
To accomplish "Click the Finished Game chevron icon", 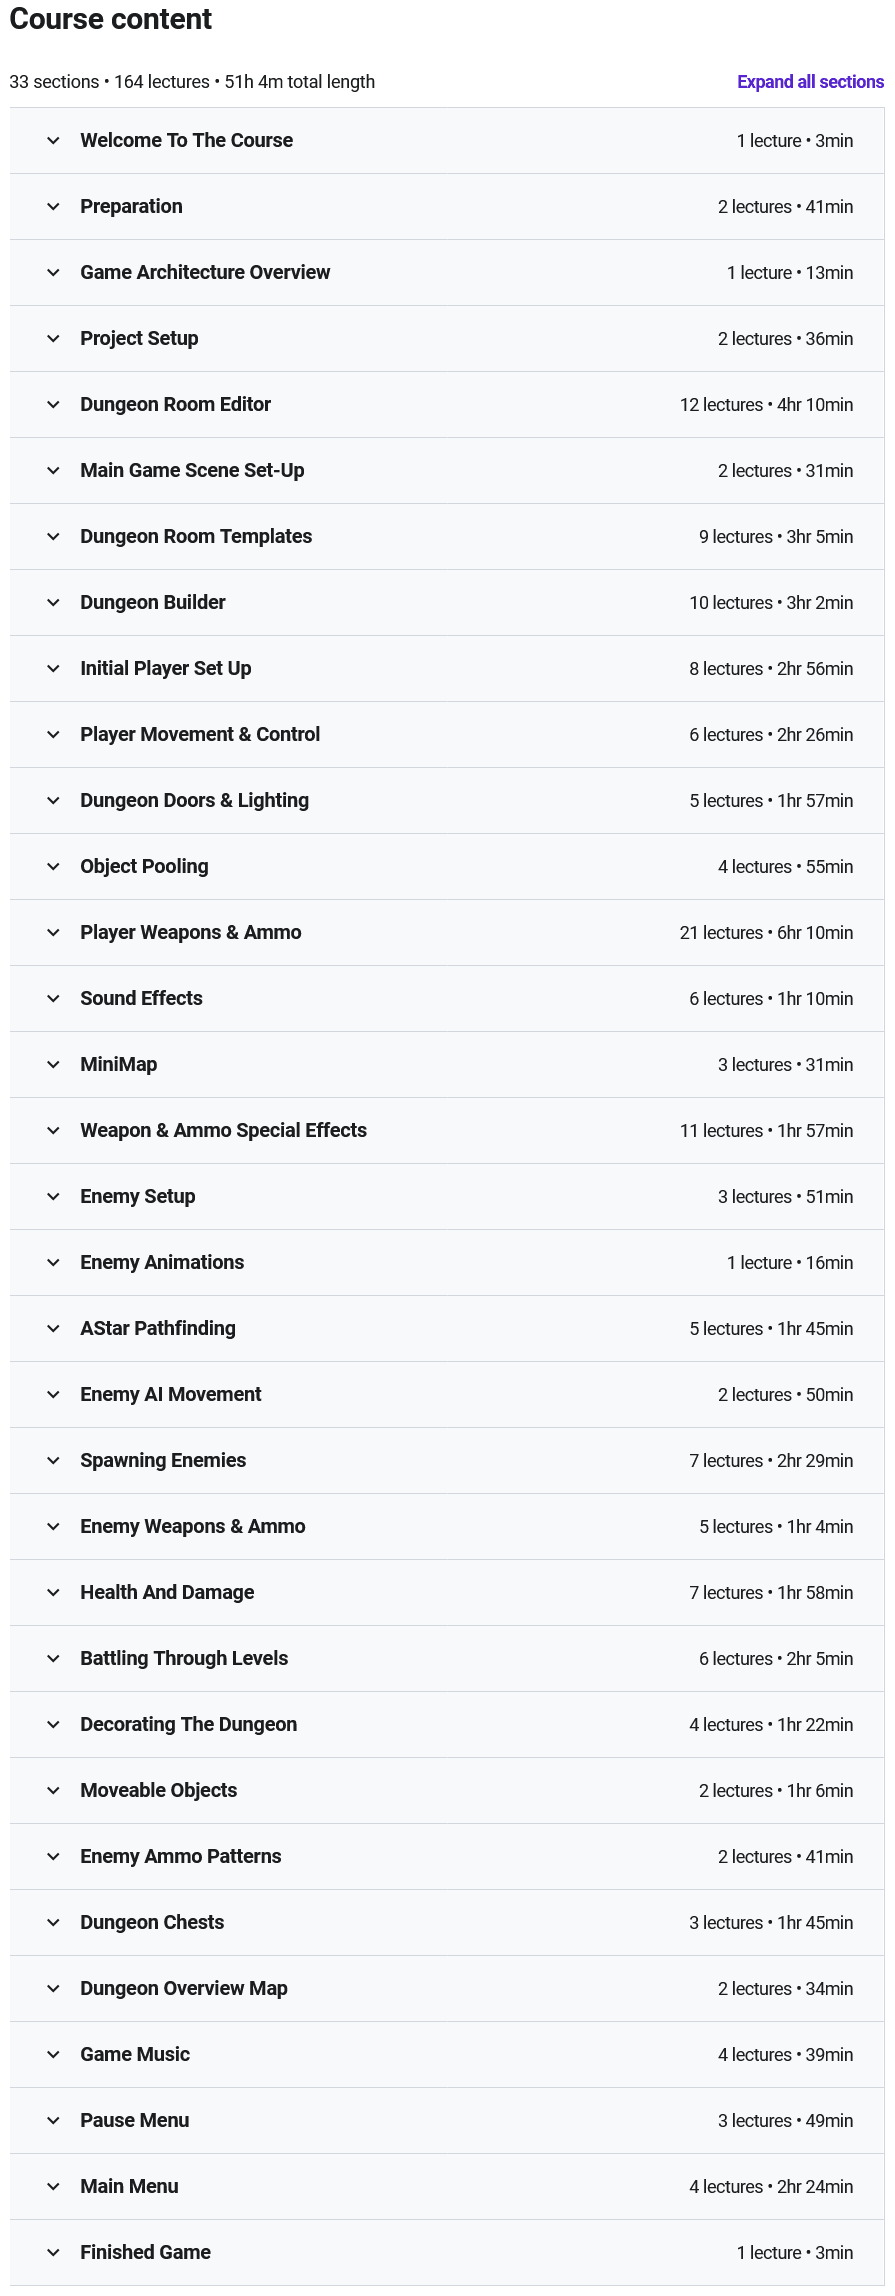I will 53,2253.
